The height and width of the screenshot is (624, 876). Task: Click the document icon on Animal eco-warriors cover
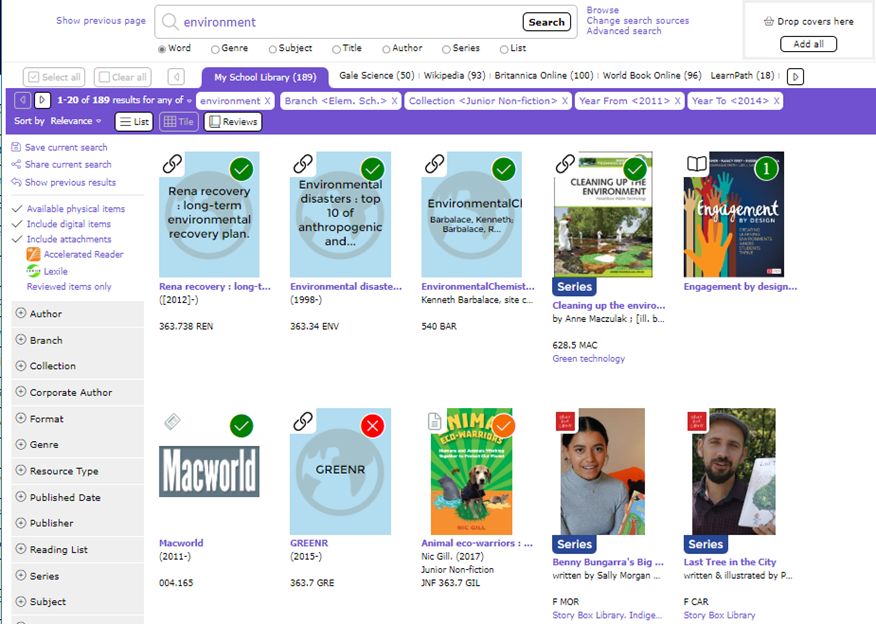coord(434,421)
